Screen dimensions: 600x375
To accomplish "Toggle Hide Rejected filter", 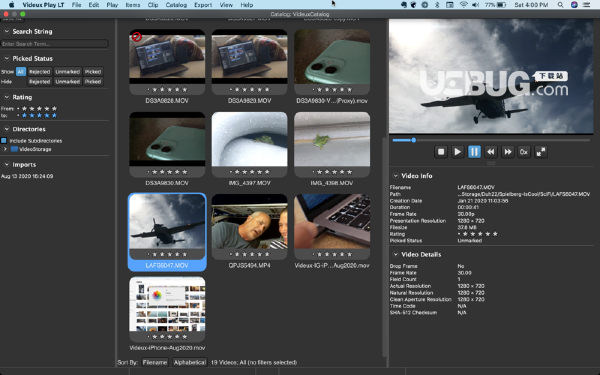I will tap(39, 82).
